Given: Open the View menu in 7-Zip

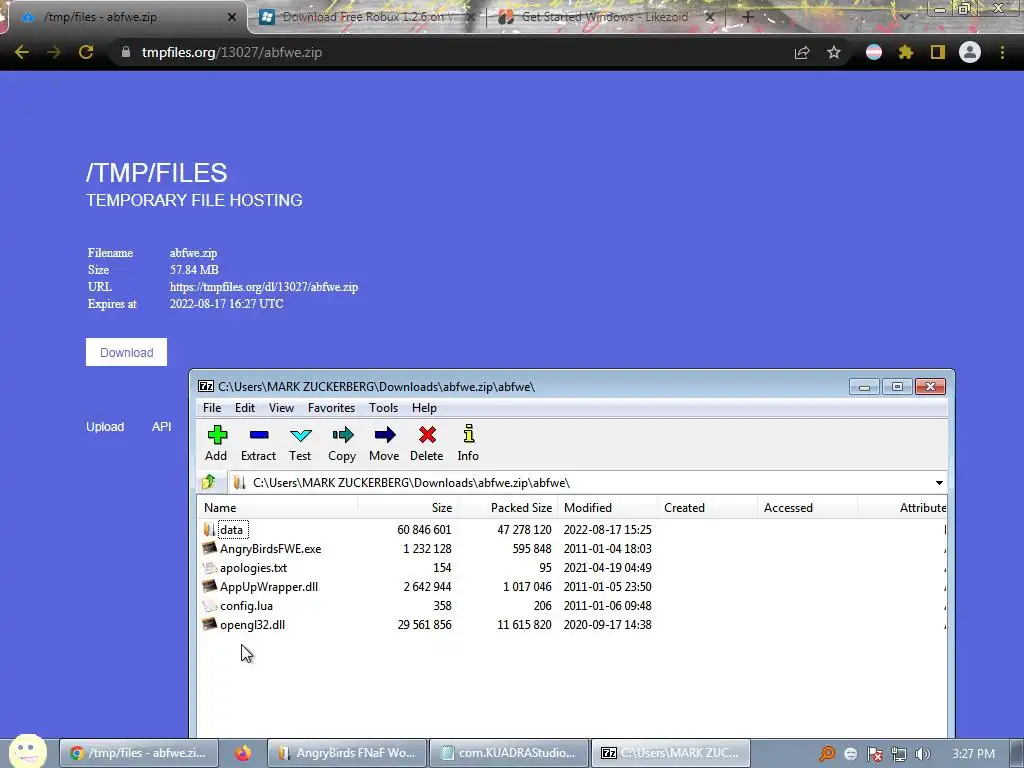Looking at the screenshot, I should click(x=281, y=408).
